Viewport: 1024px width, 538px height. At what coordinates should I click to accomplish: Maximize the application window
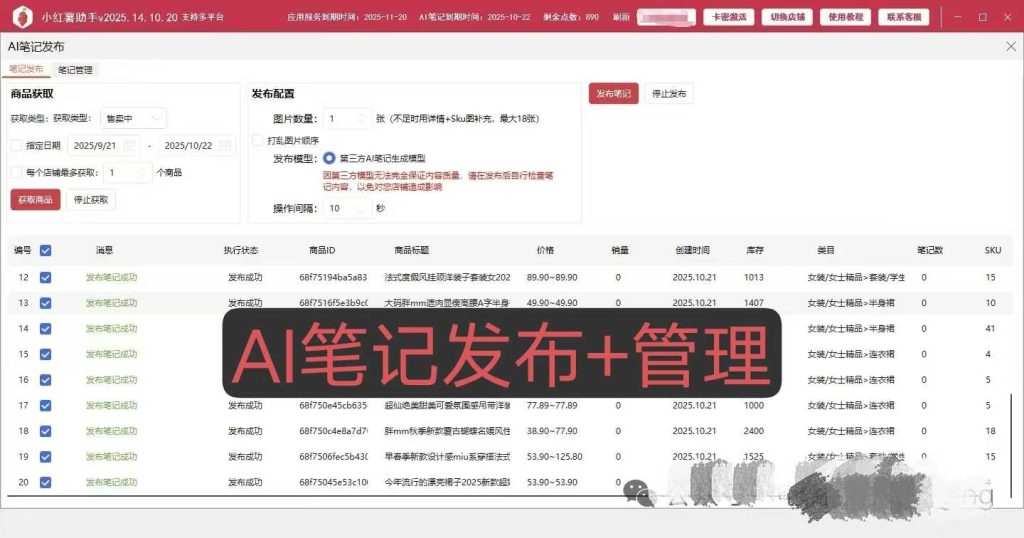(982, 17)
